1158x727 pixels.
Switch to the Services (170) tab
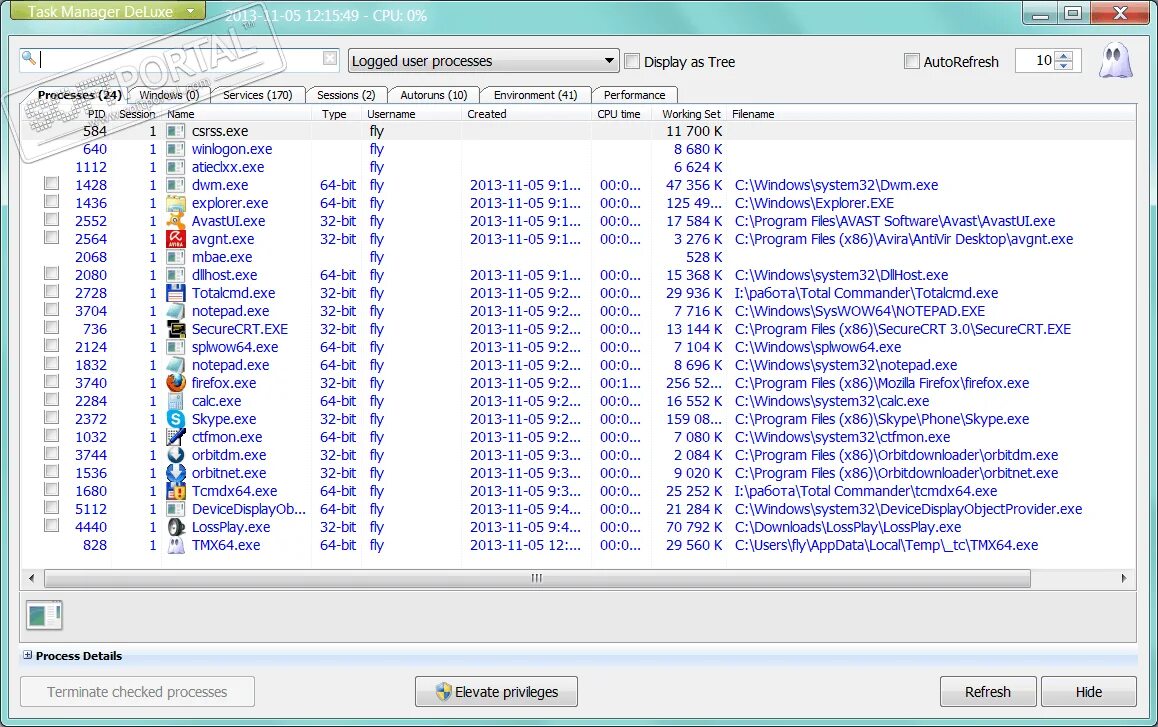(258, 95)
